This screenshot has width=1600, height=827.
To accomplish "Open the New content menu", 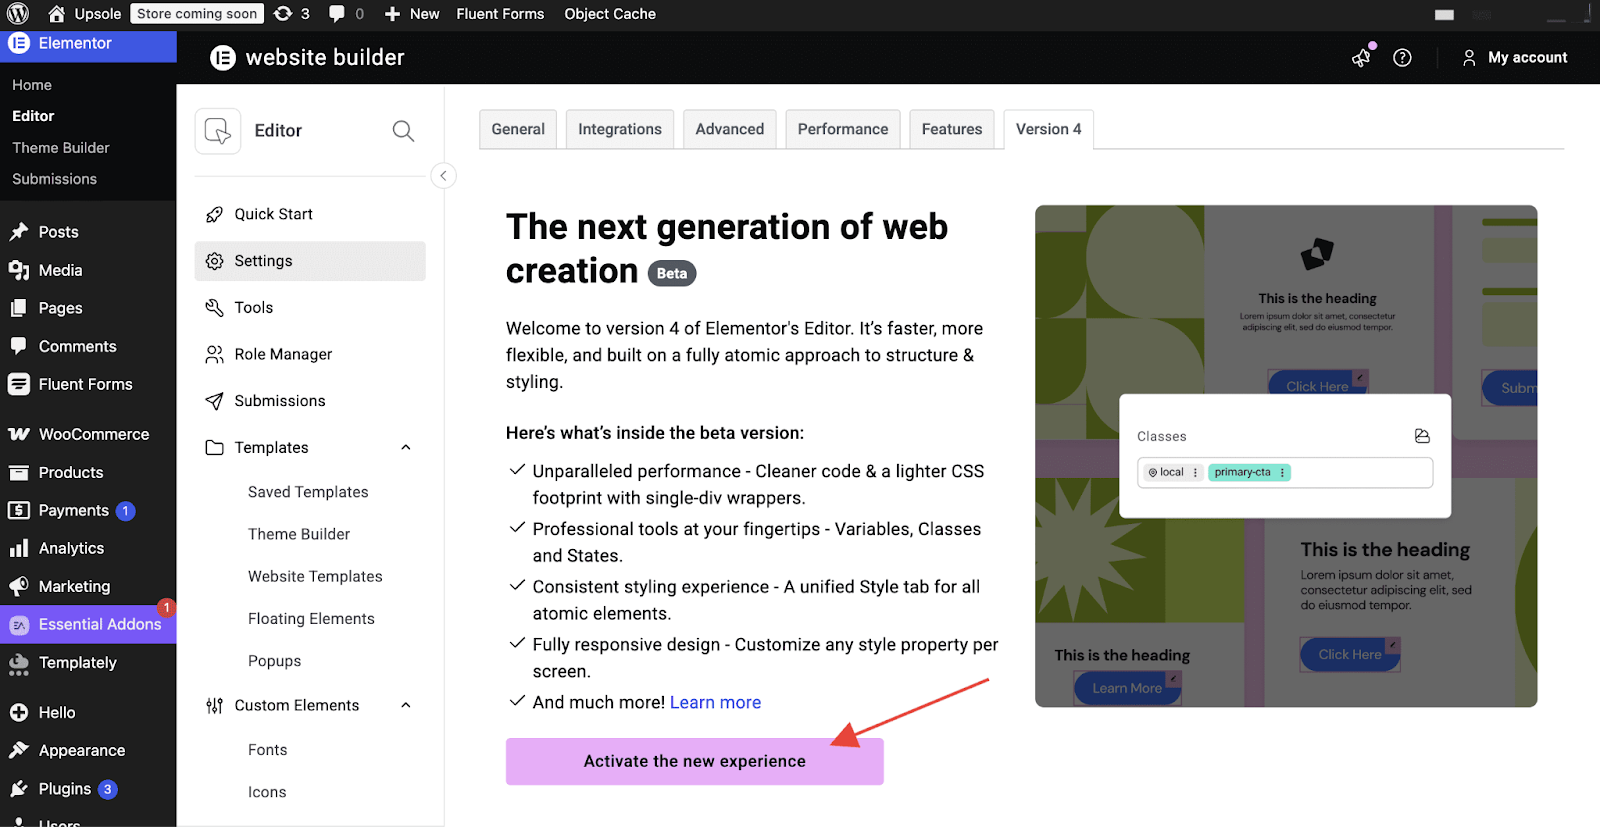I will pyautogui.click(x=412, y=14).
